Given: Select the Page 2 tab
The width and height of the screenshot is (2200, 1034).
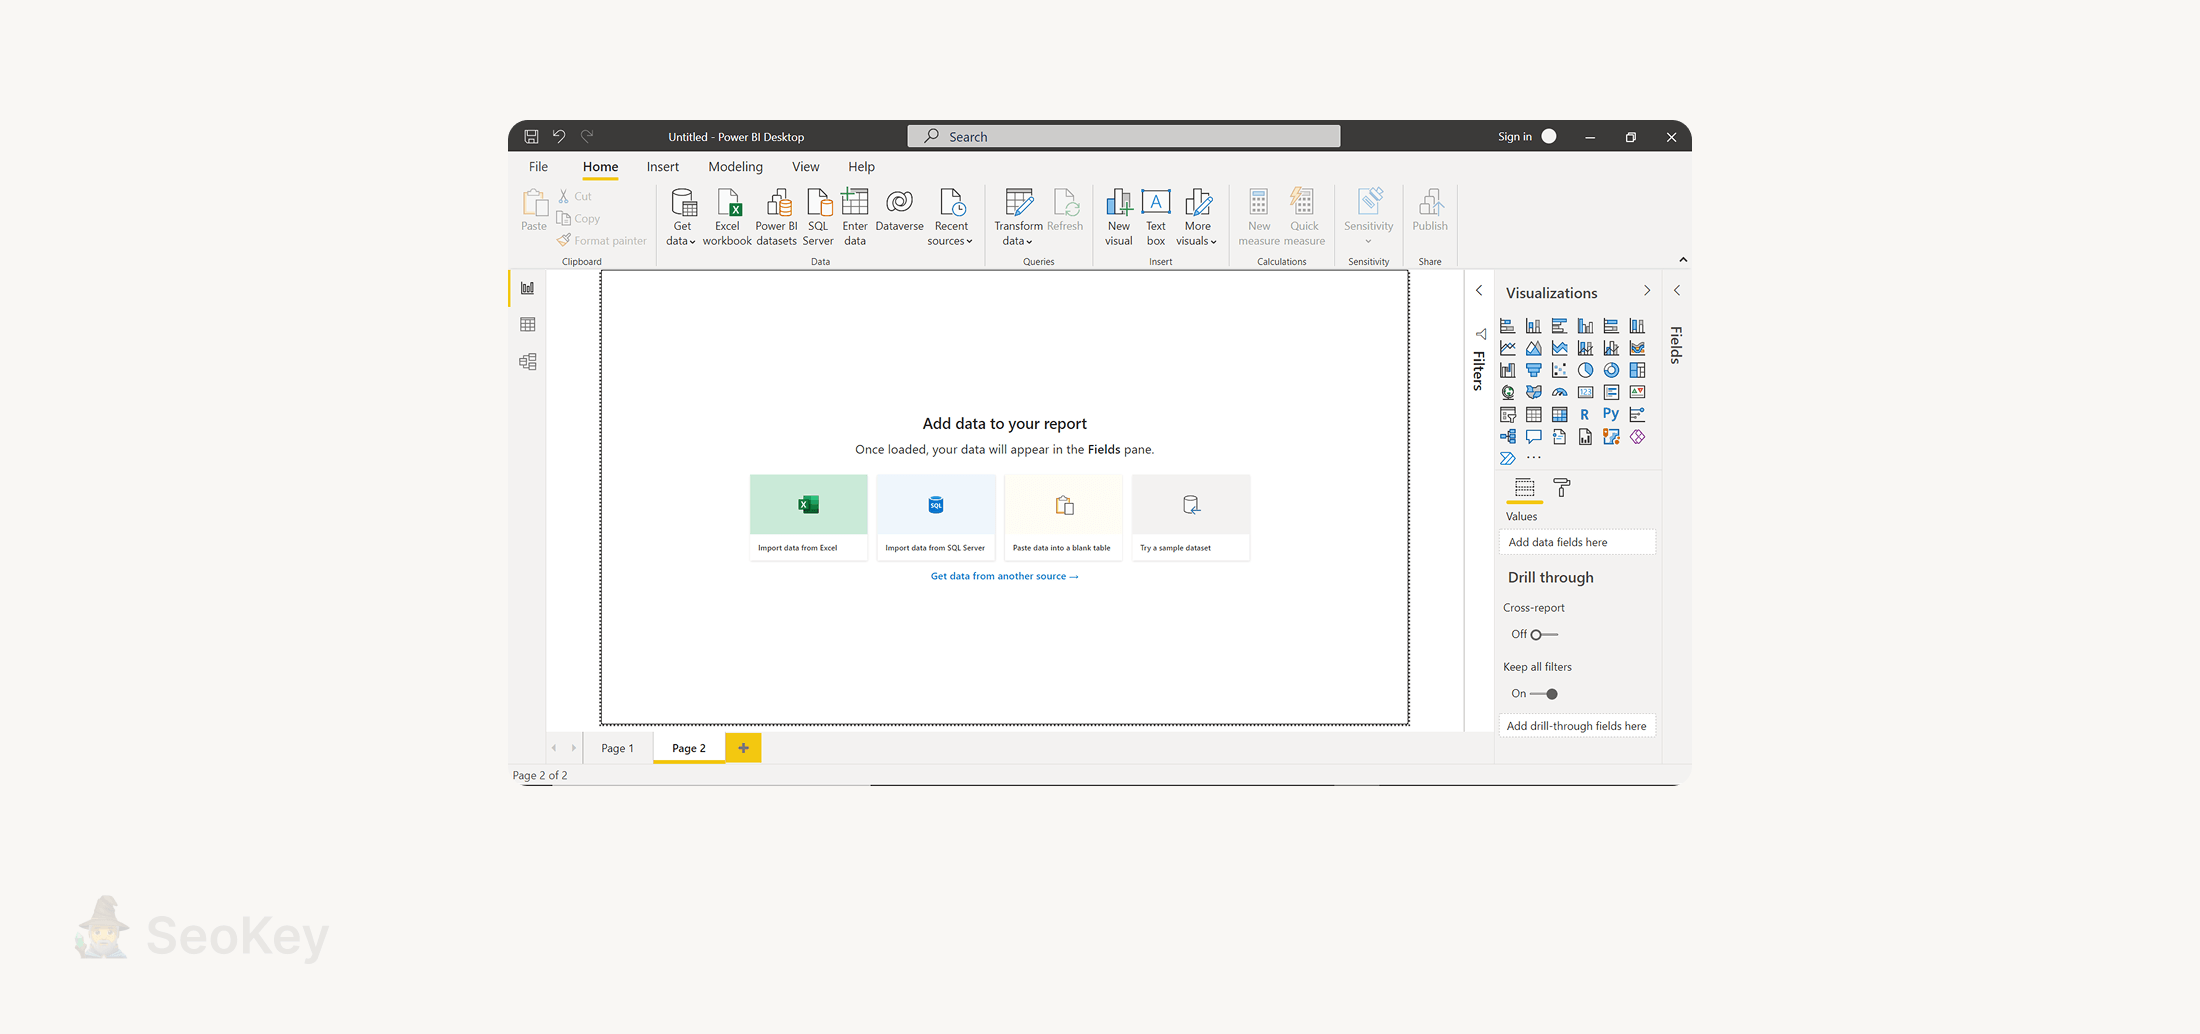Looking at the screenshot, I should pyautogui.click(x=688, y=748).
